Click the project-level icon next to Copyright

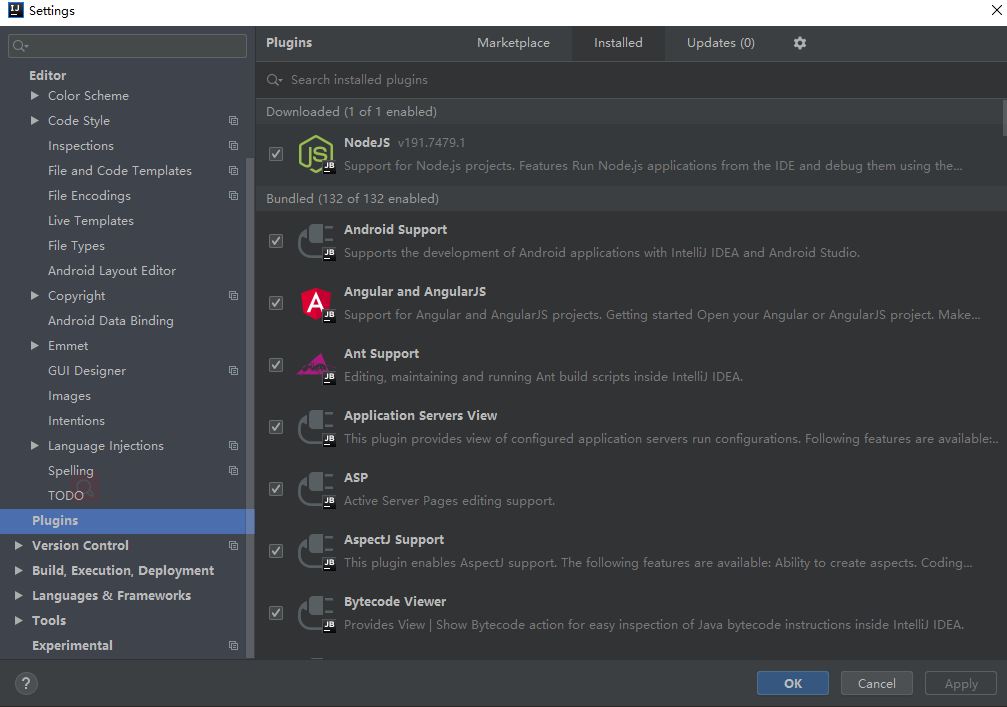point(234,296)
